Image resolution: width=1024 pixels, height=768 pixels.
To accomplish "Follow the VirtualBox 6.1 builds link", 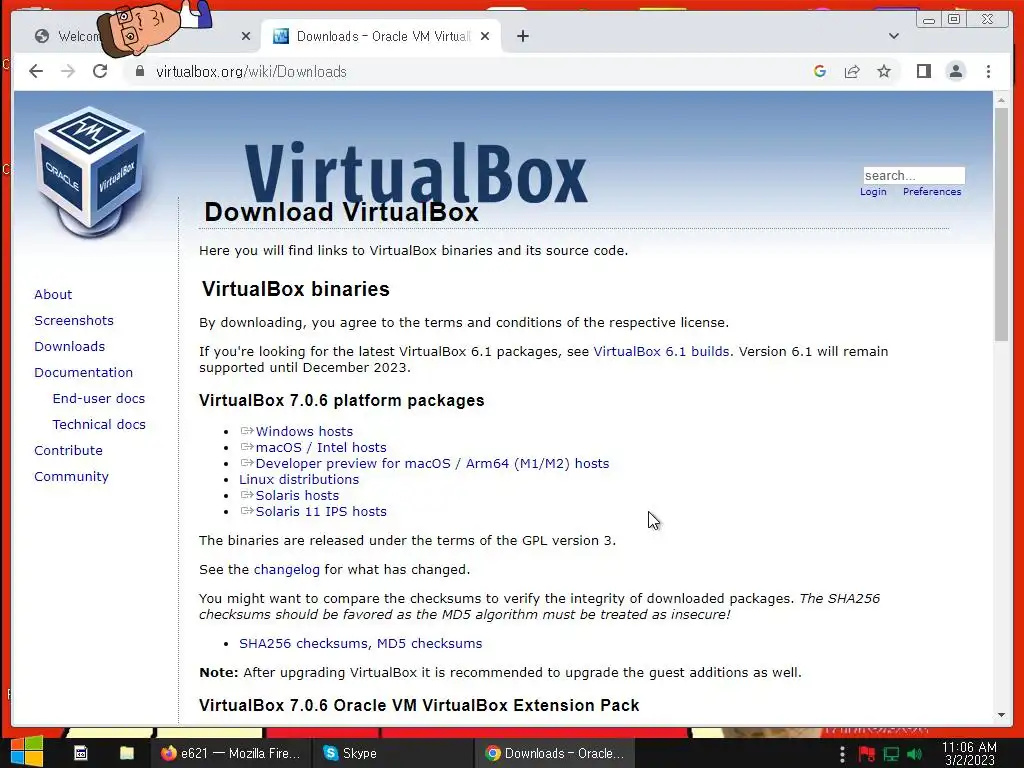I will 661,351.
